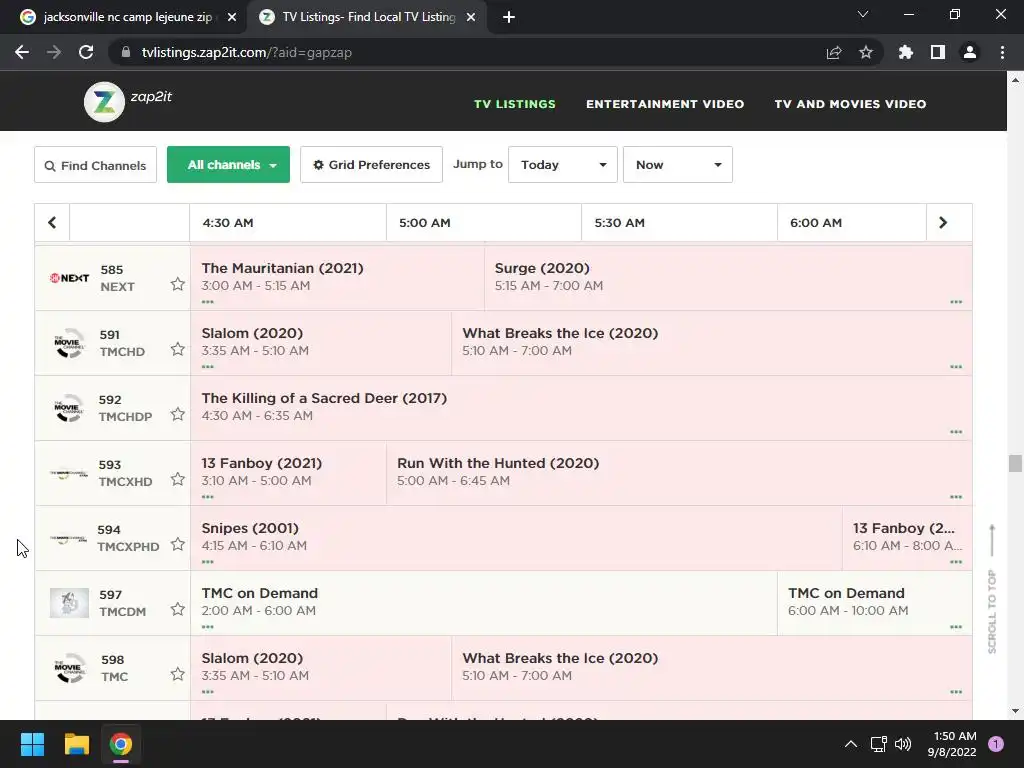Go forward in browser history
Viewport: 1024px width, 768px height.
point(54,52)
